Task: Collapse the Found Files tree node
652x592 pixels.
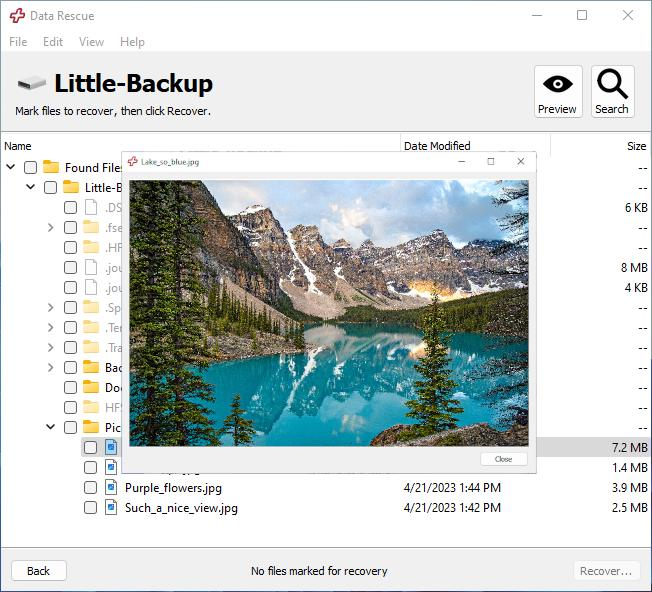Action: (10, 167)
